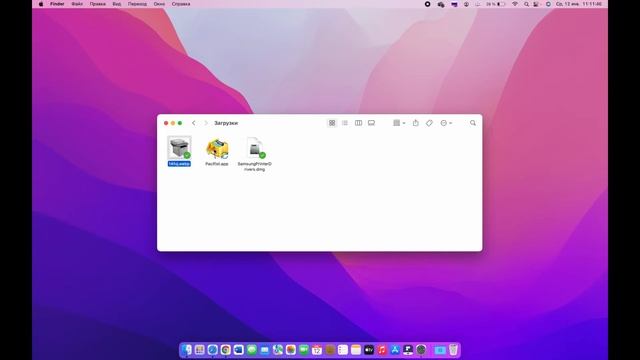Click the date and time in menu bar

pyautogui.click(x=579, y=4)
